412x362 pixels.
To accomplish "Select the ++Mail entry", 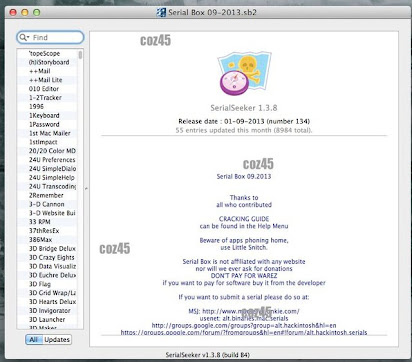I will pyautogui.click(x=47, y=71).
